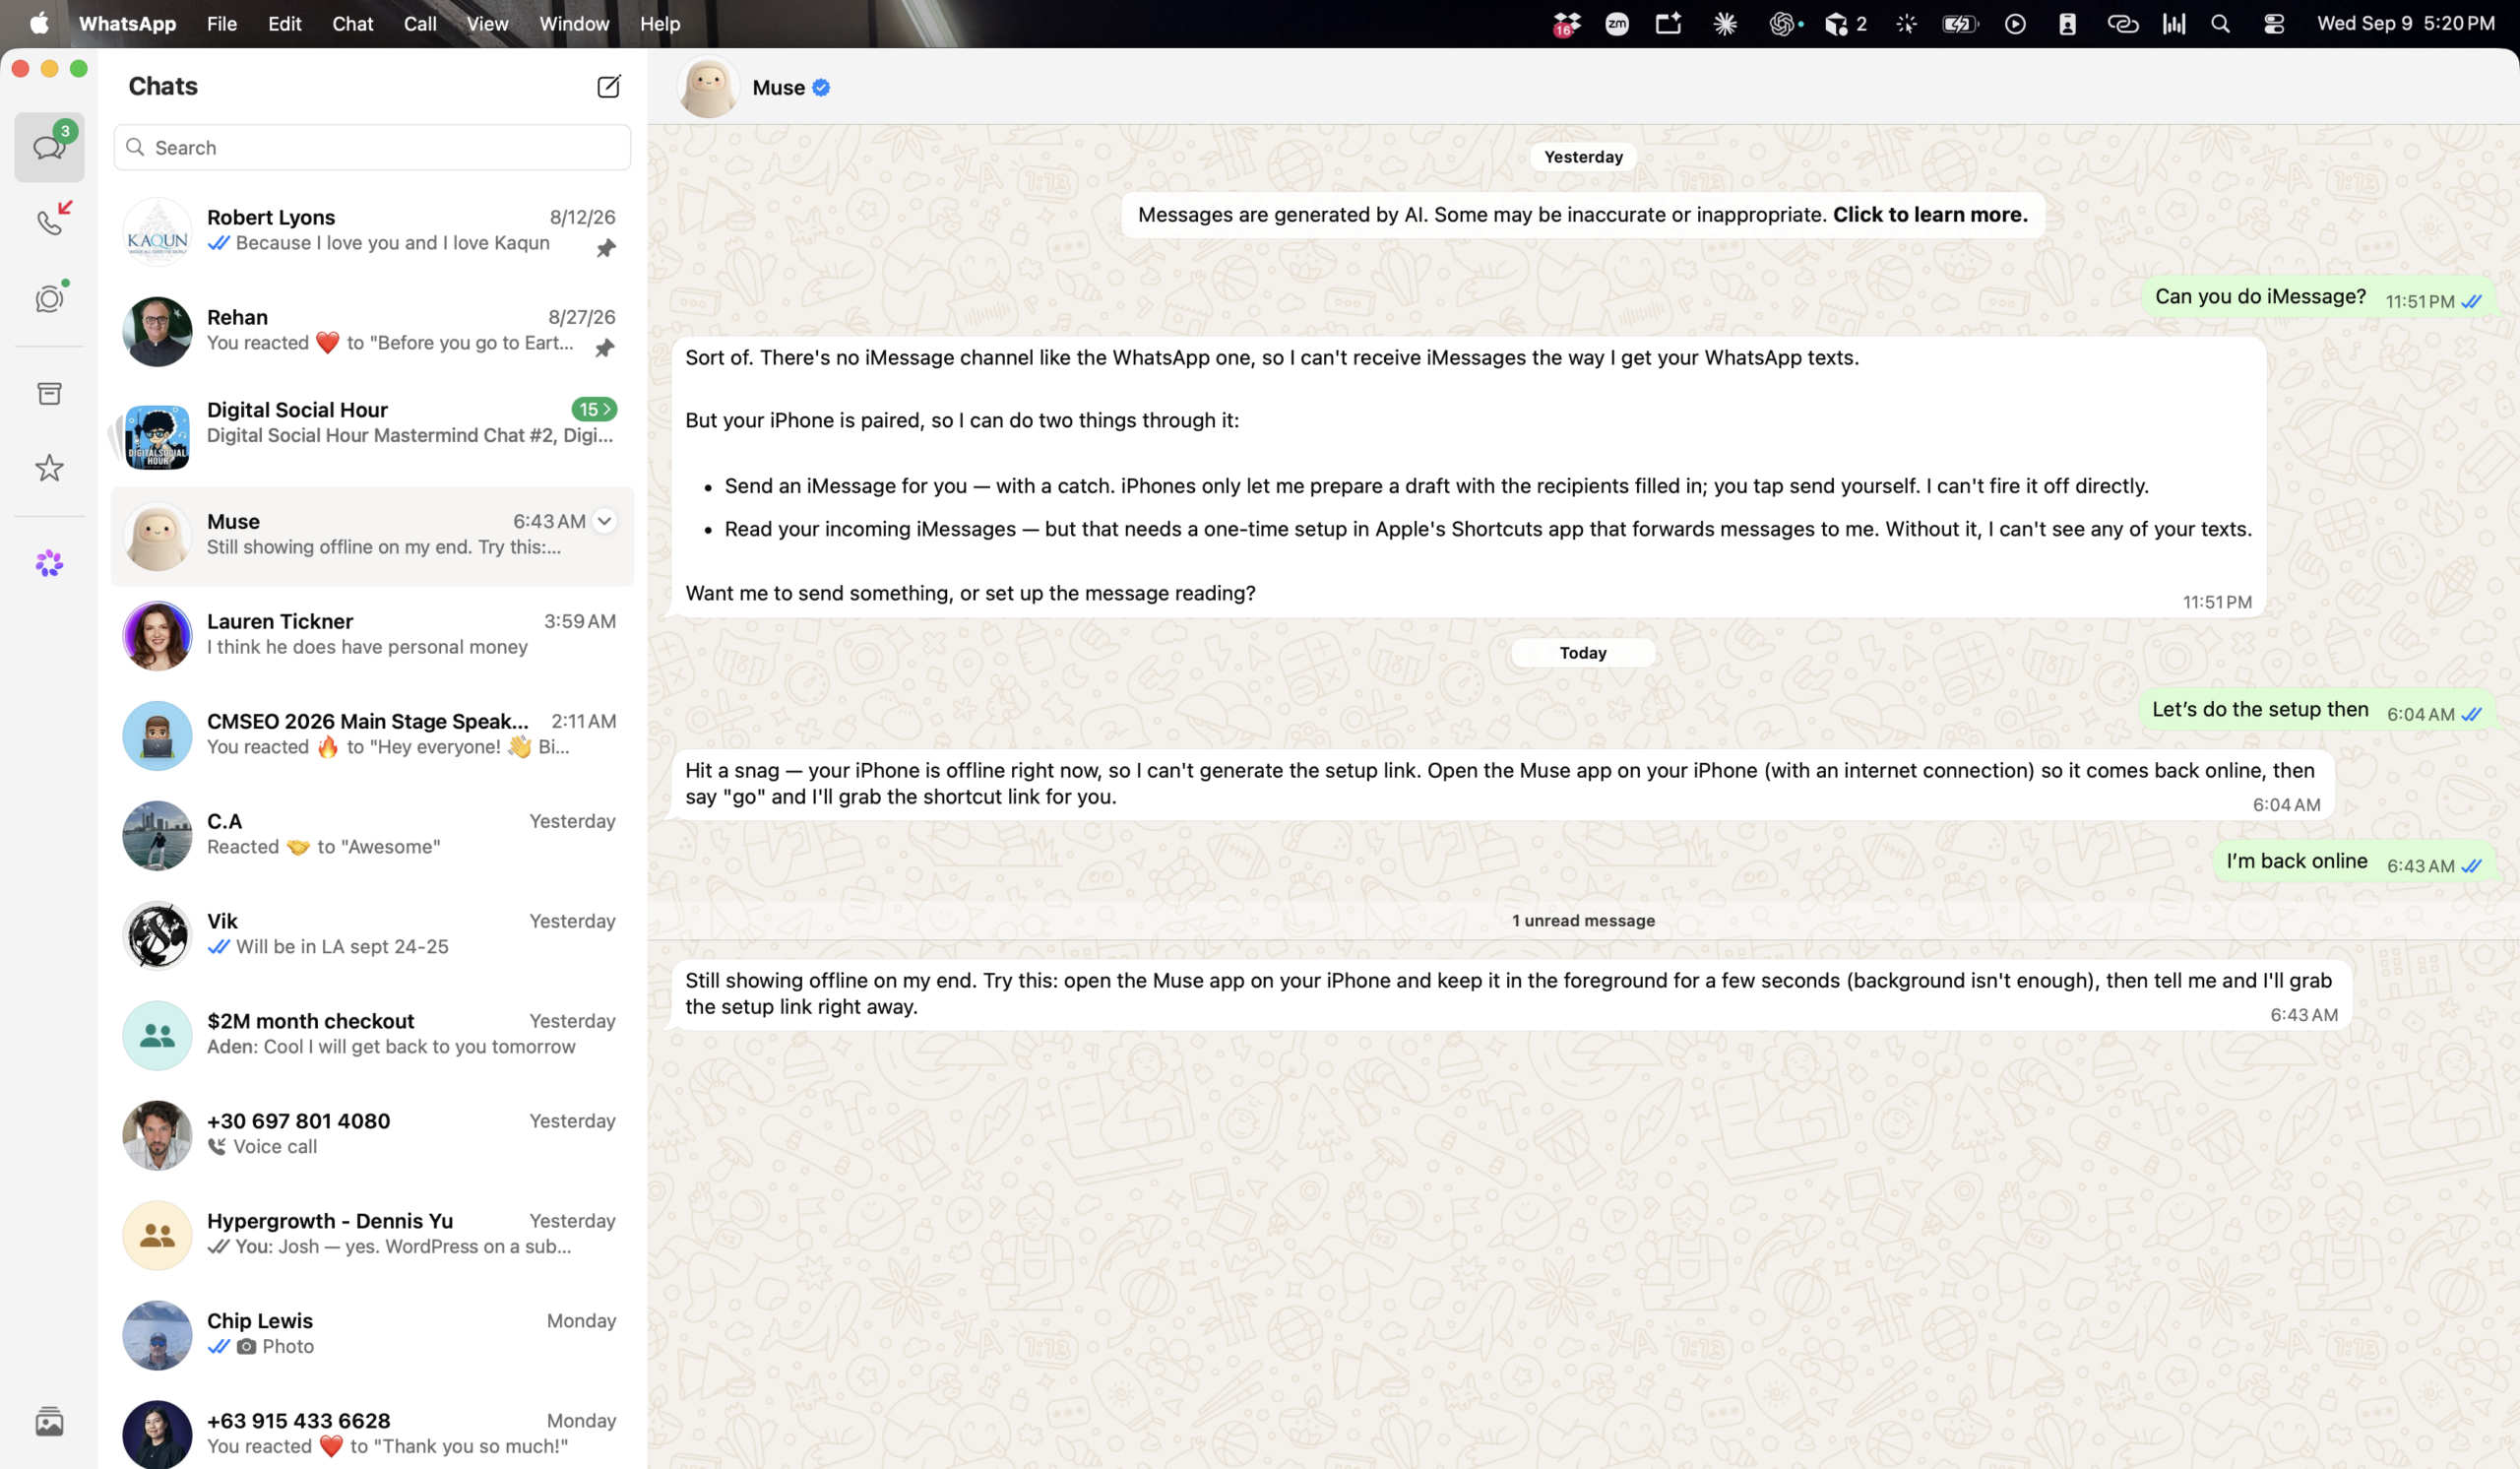
Task: Open Zoom icon in menu bar
Action: [1616, 24]
